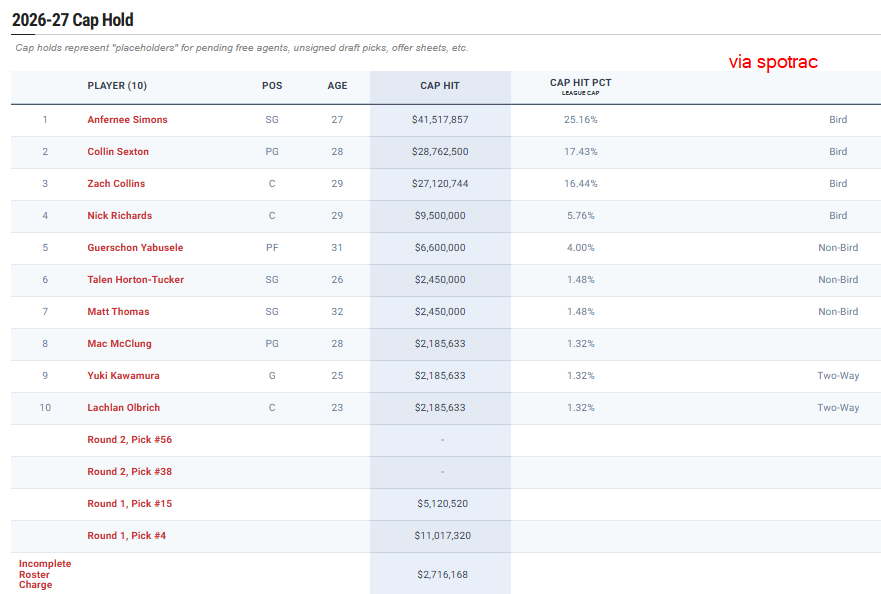Click Lachlan Olbrich link
881x594 pixels.
(x=123, y=408)
